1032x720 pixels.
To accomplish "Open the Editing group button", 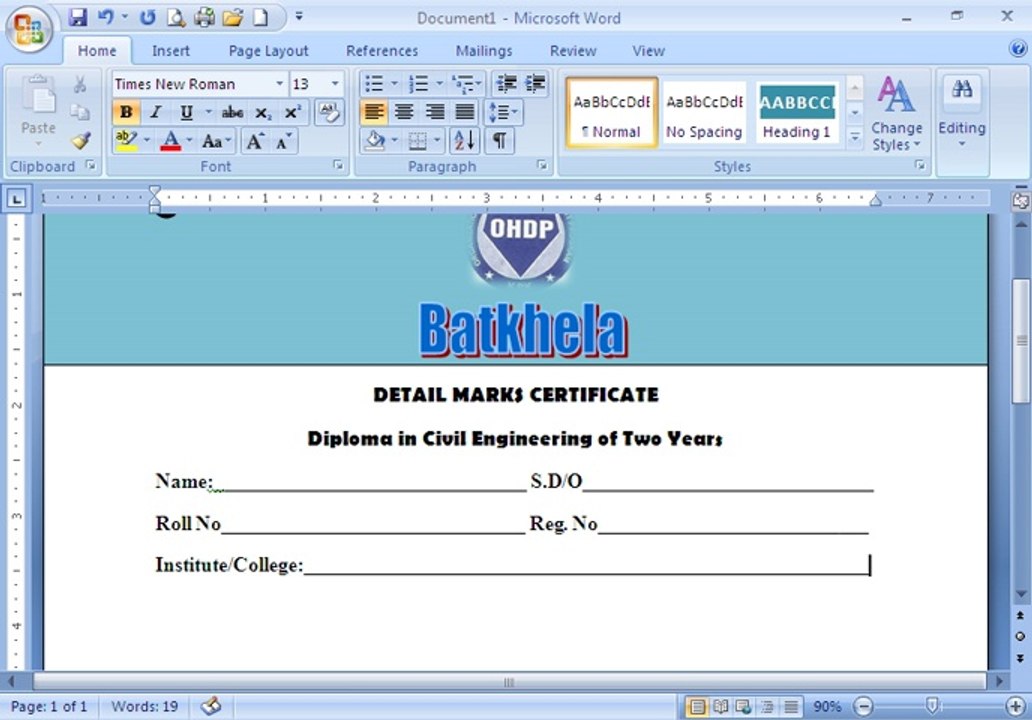I will 962,112.
